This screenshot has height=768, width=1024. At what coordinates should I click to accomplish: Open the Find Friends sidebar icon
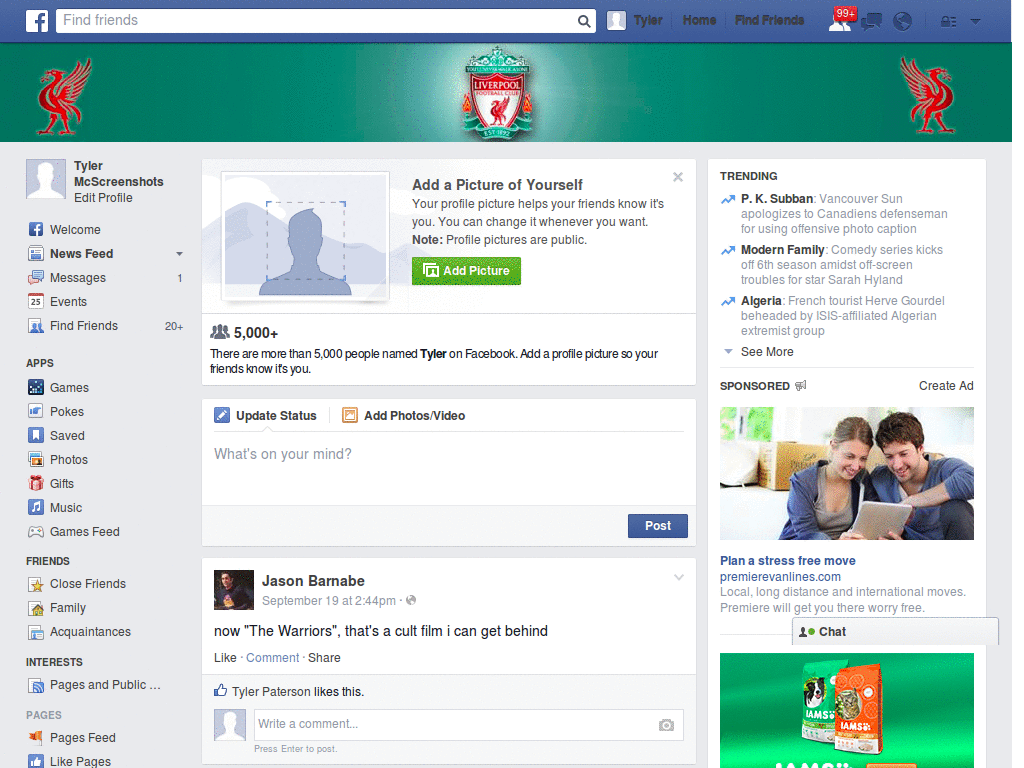tap(36, 326)
